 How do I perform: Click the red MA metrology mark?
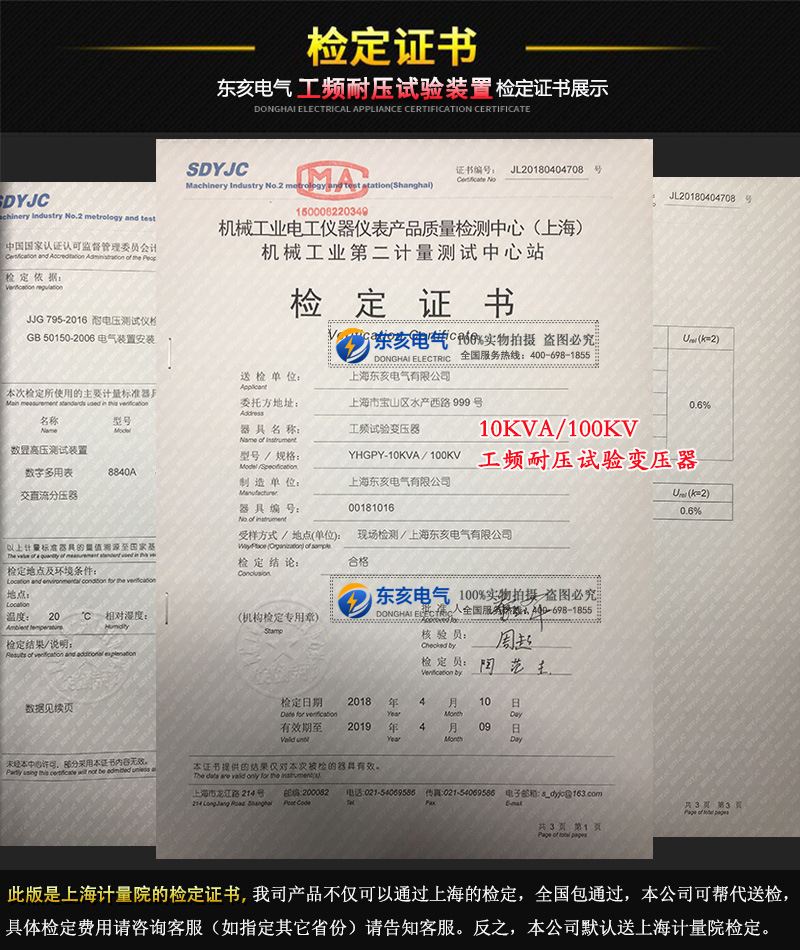pyautogui.click(x=332, y=180)
